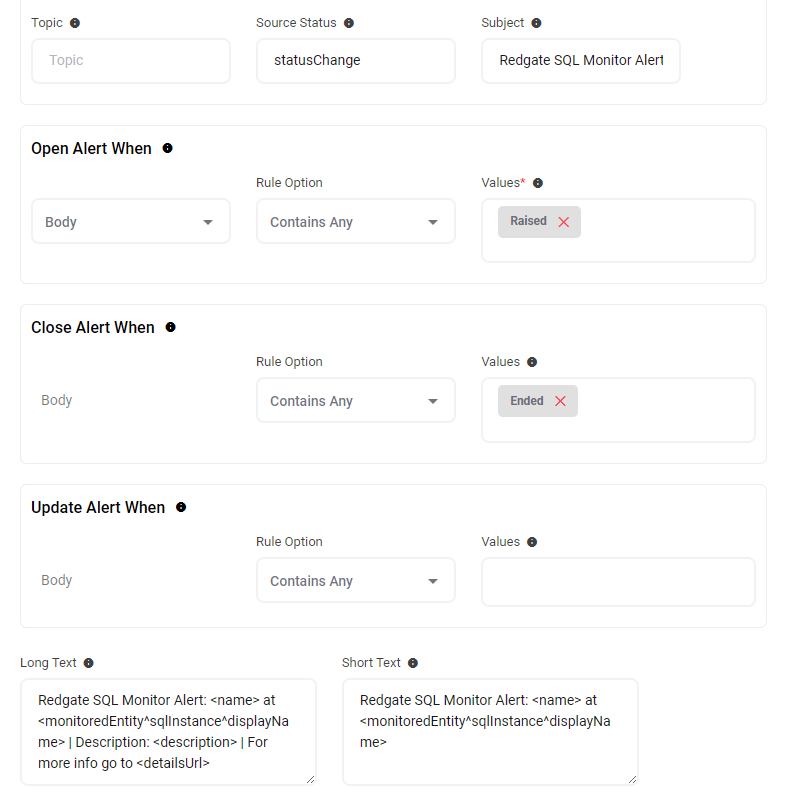Expand Rule Option dropdown under Open Alert When
This screenshot has width=787, height=806.
click(355, 222)
